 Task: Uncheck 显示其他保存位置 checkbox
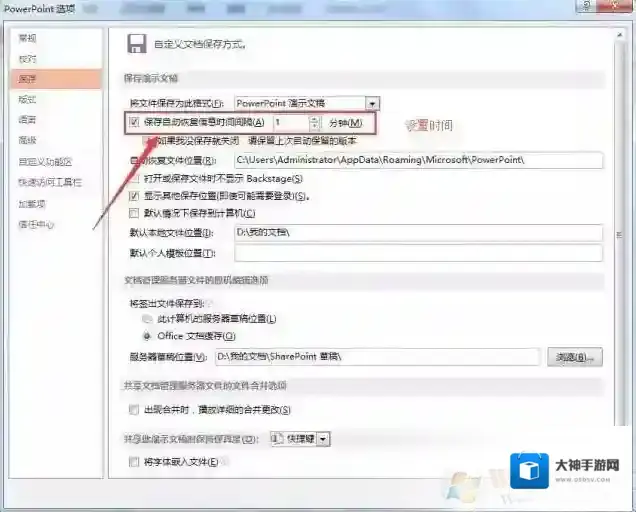coord(134,196)
